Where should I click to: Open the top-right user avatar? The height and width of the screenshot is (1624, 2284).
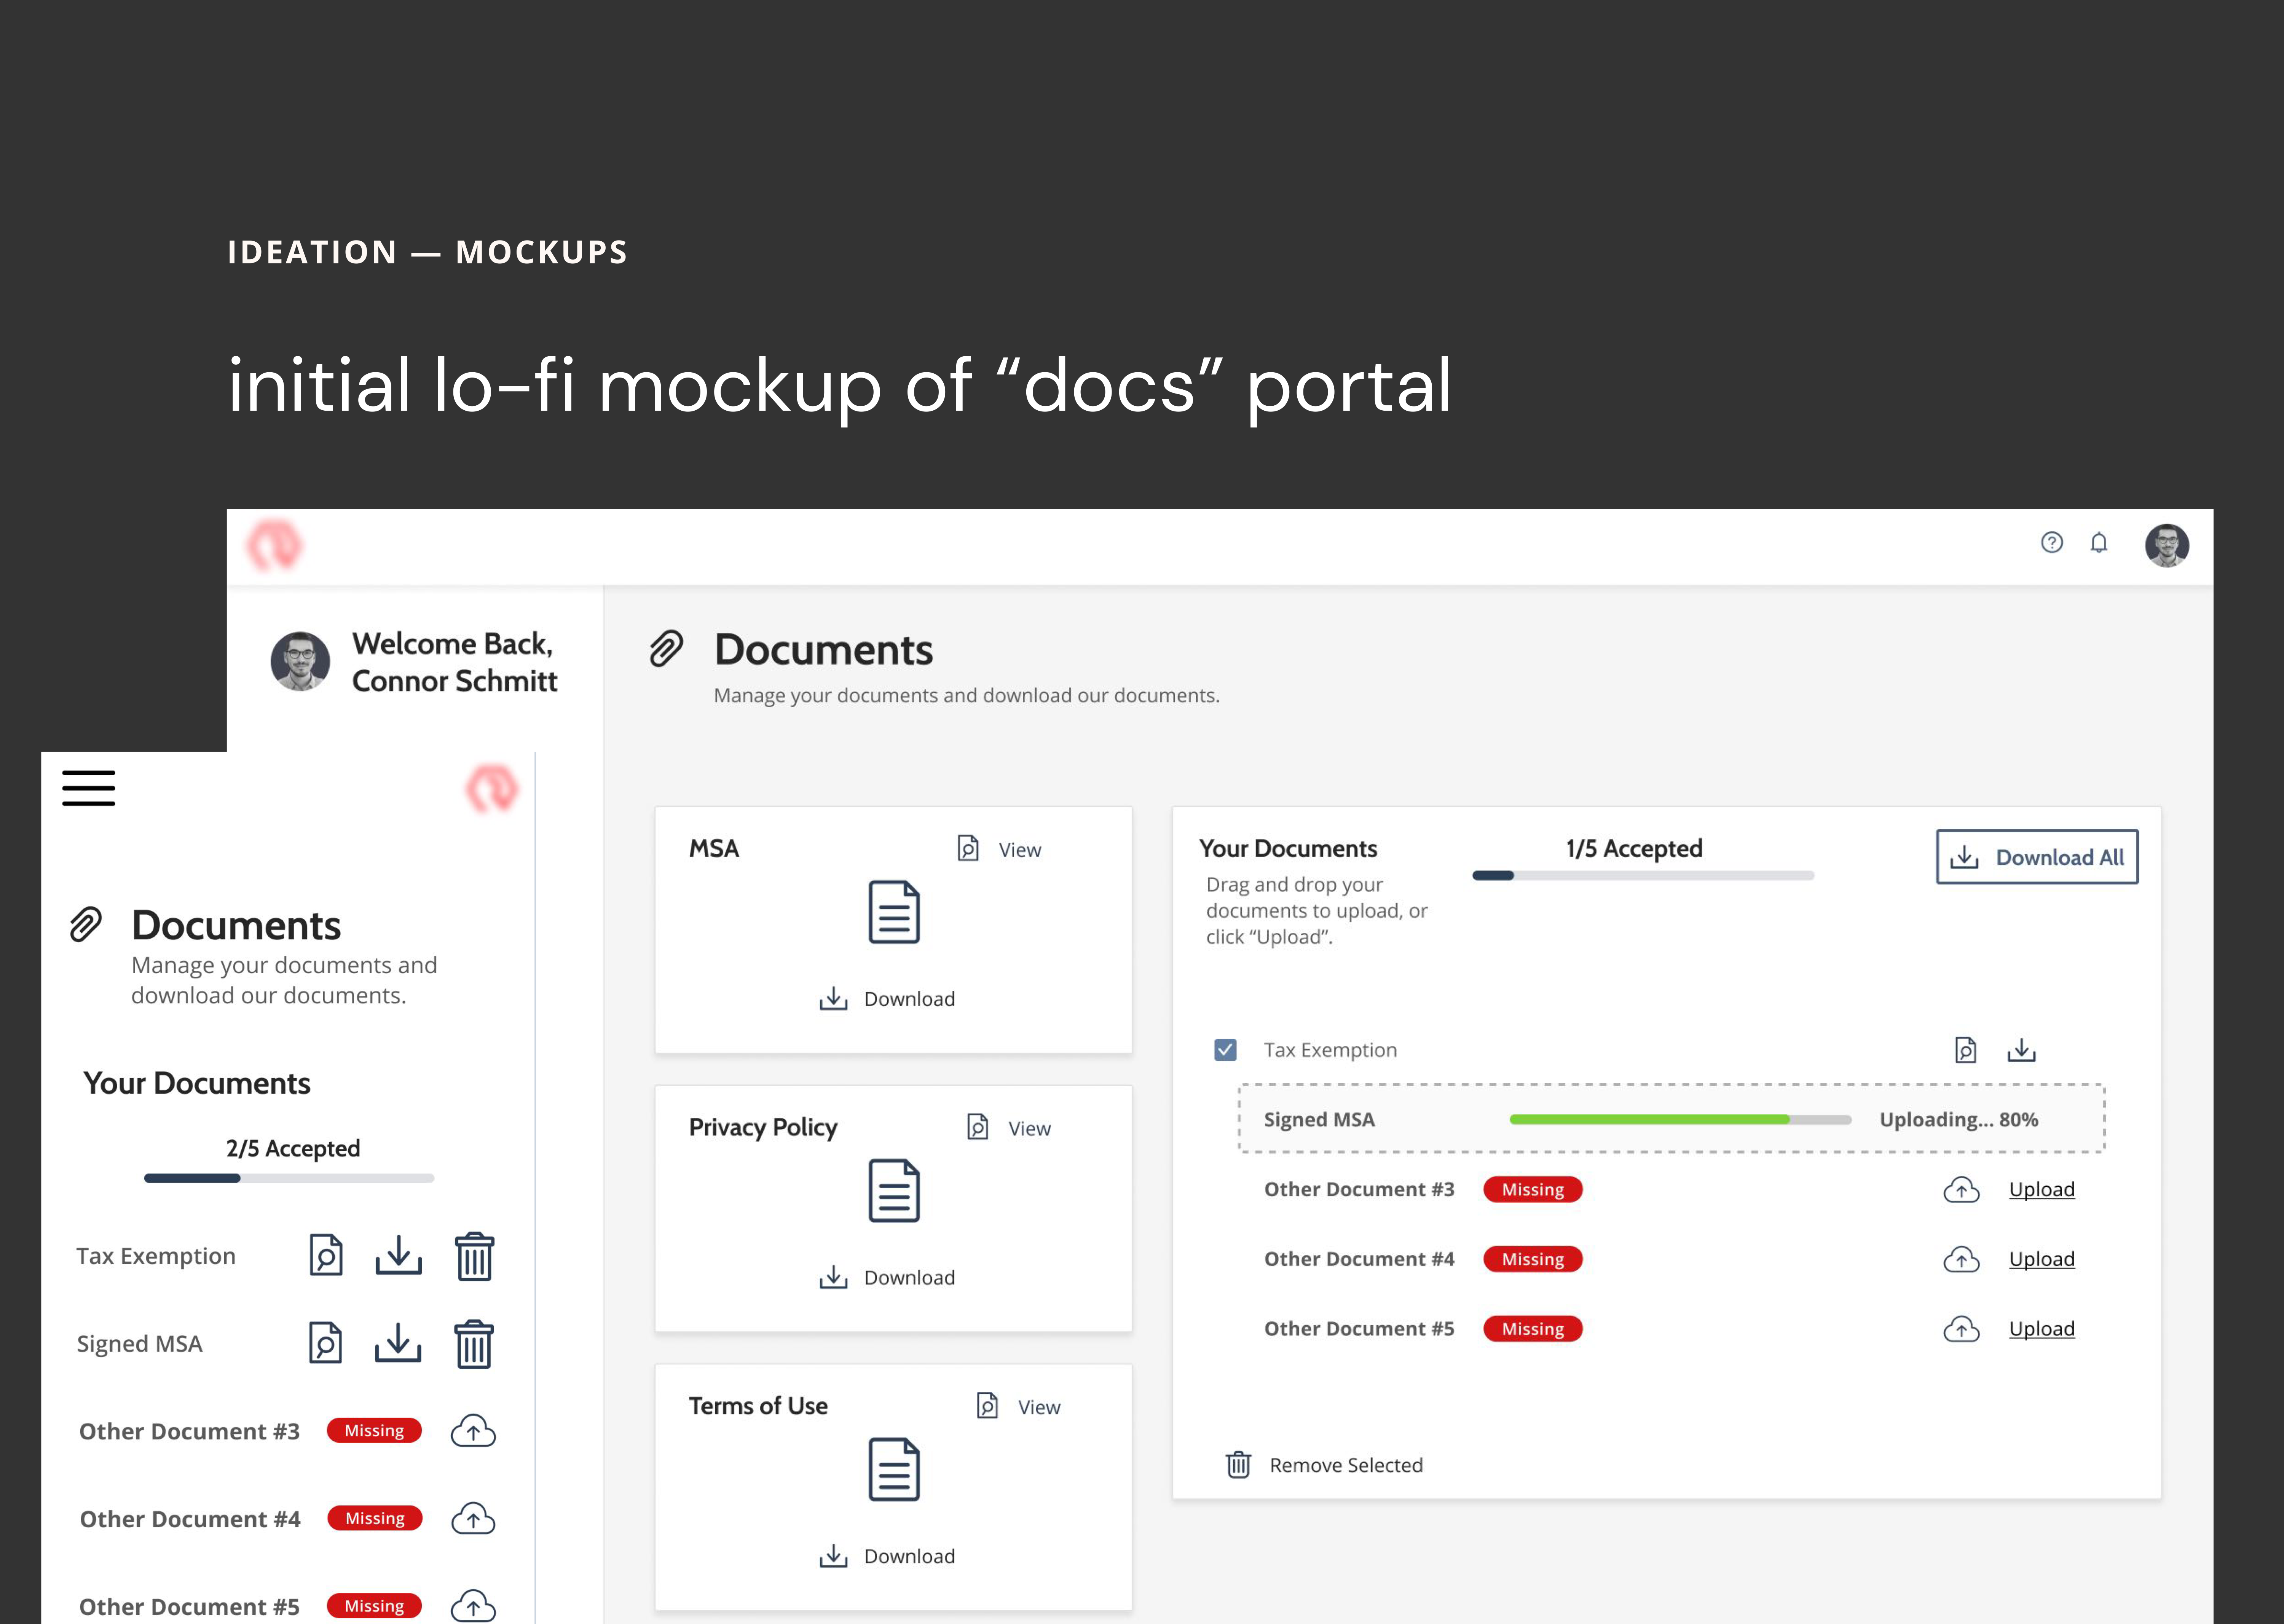[2167, 545]
